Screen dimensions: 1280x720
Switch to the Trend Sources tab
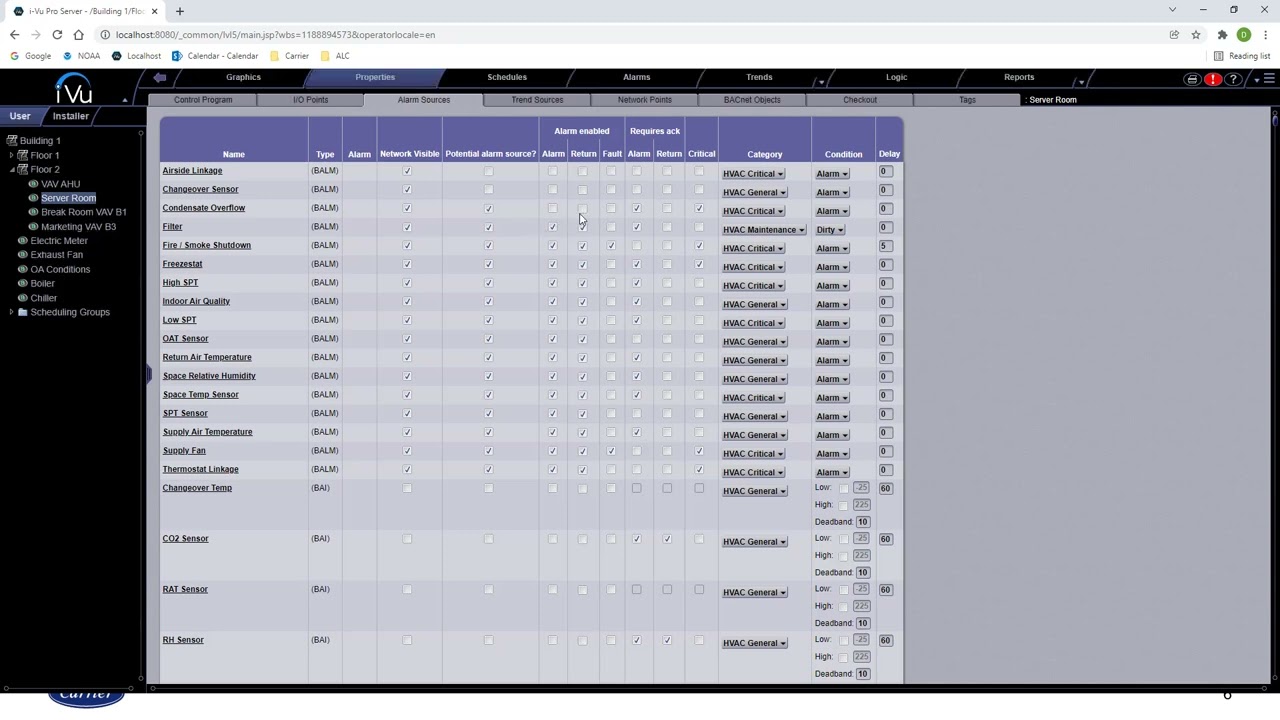537,100
